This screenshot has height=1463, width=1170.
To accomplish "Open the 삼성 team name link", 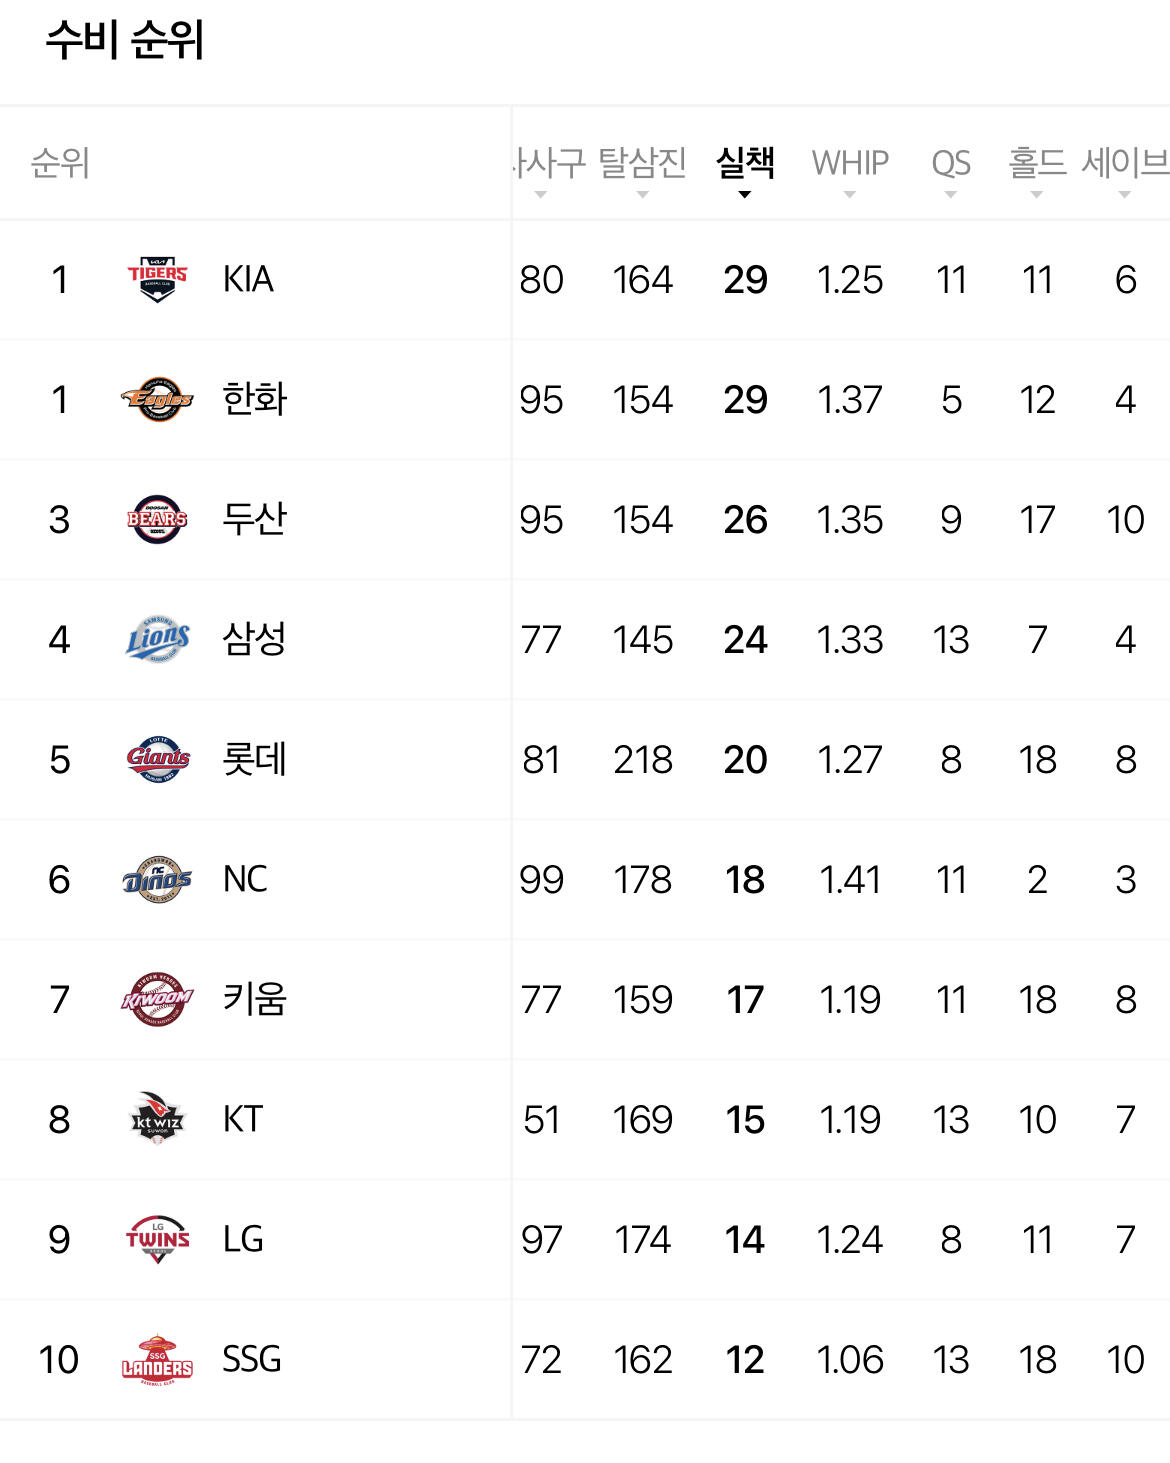I will pos(254,639).
